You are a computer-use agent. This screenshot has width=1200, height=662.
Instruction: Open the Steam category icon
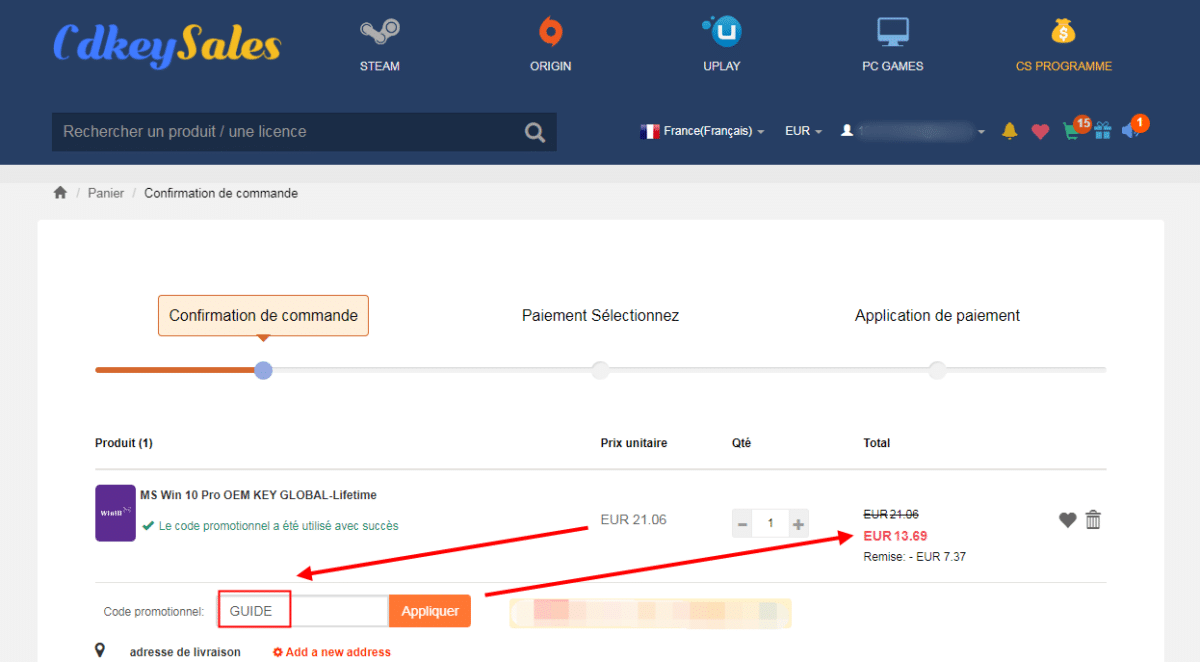(x=379, y=31)
